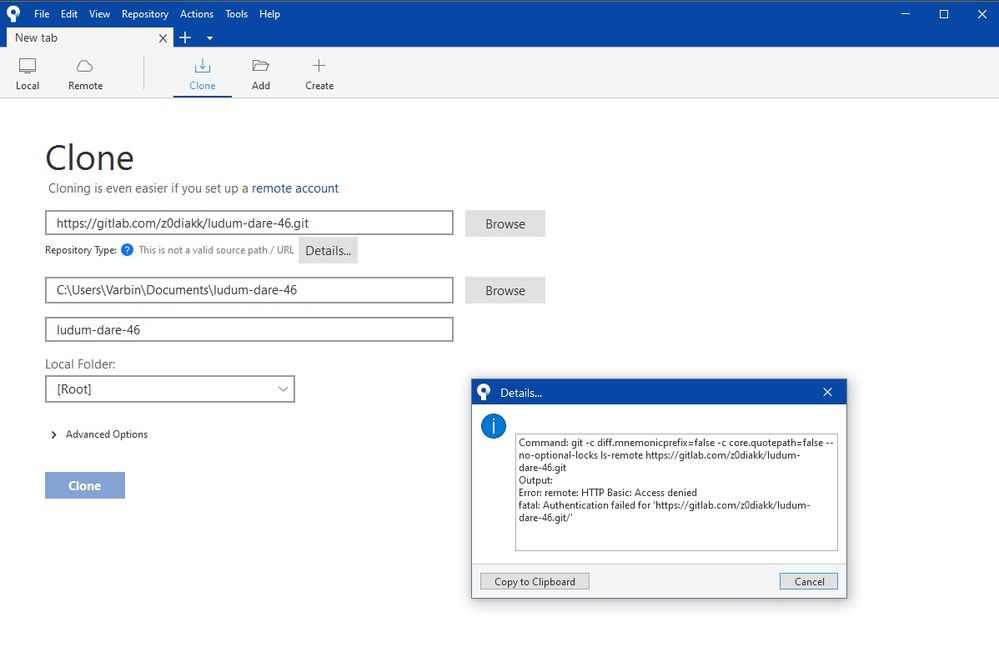Select the Clone toolbar icon
Viewport: 999px width, 667px height.
202,74
